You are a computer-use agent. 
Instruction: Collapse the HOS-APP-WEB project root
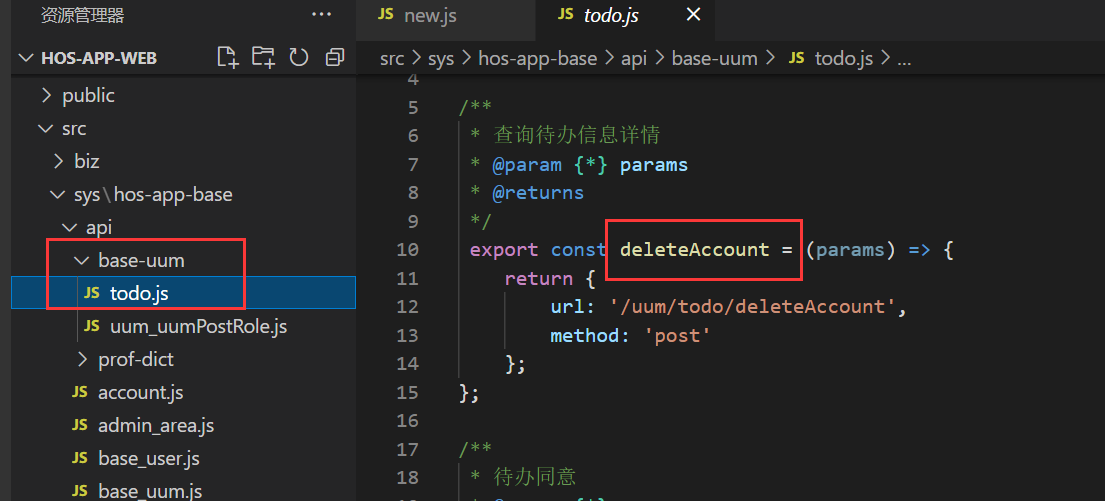pos(98,58)
